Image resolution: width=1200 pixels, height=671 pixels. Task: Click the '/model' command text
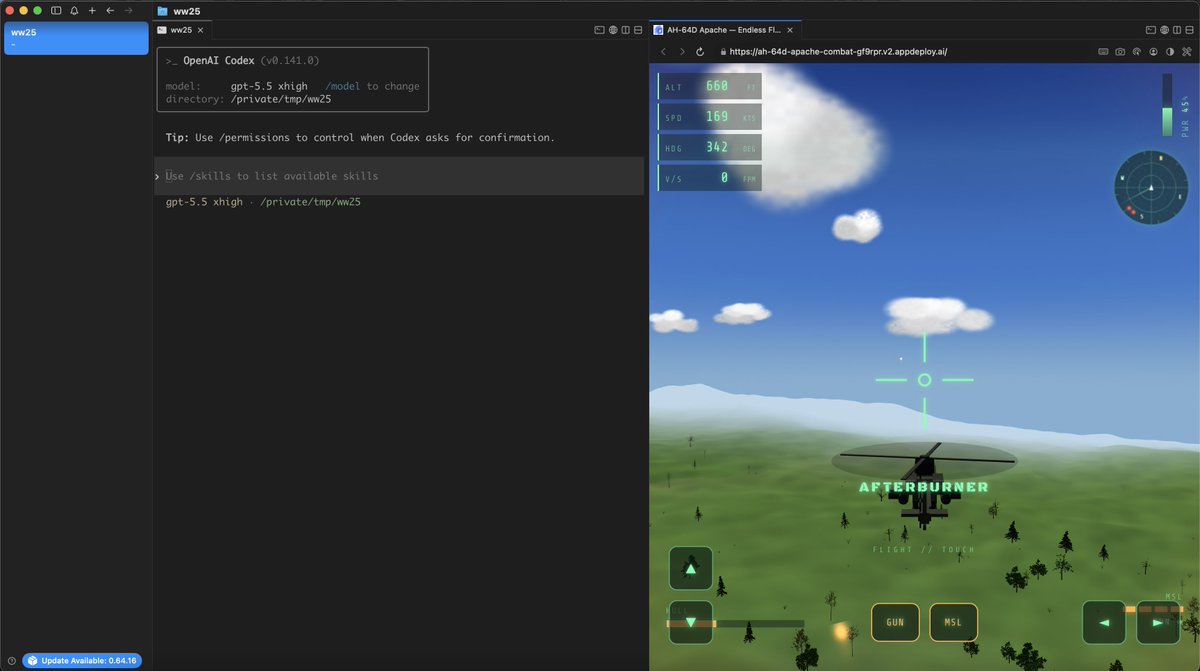tap(341, 86)
